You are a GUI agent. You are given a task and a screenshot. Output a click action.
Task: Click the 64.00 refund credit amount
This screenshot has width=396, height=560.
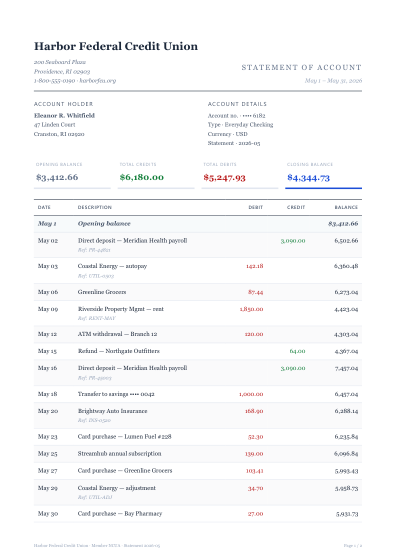coord(297,351)
